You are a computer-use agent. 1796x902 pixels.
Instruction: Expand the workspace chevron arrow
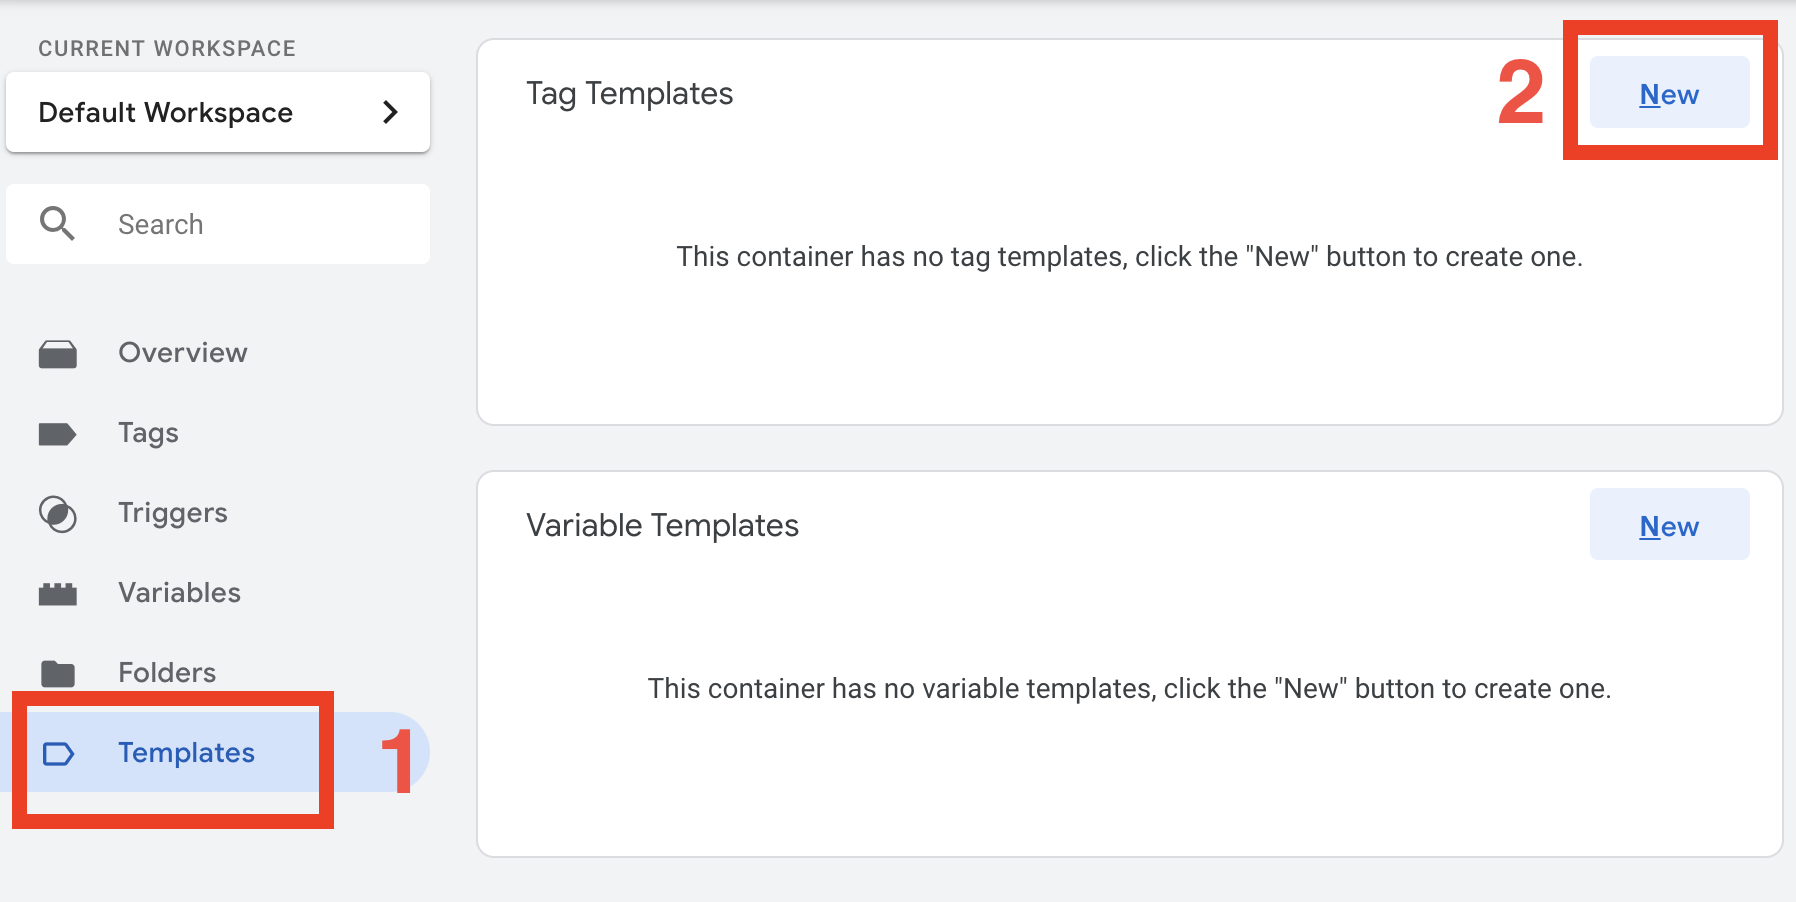click(x=390, y=113)
